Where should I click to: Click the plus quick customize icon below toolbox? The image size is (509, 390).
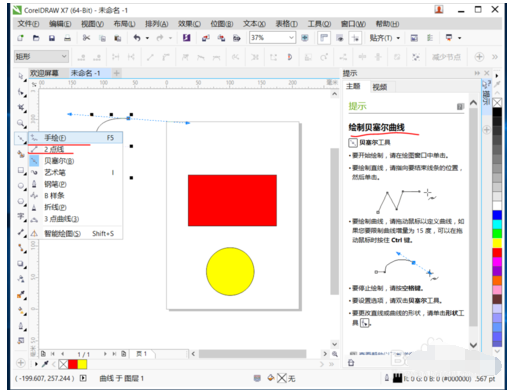[21, 363]
